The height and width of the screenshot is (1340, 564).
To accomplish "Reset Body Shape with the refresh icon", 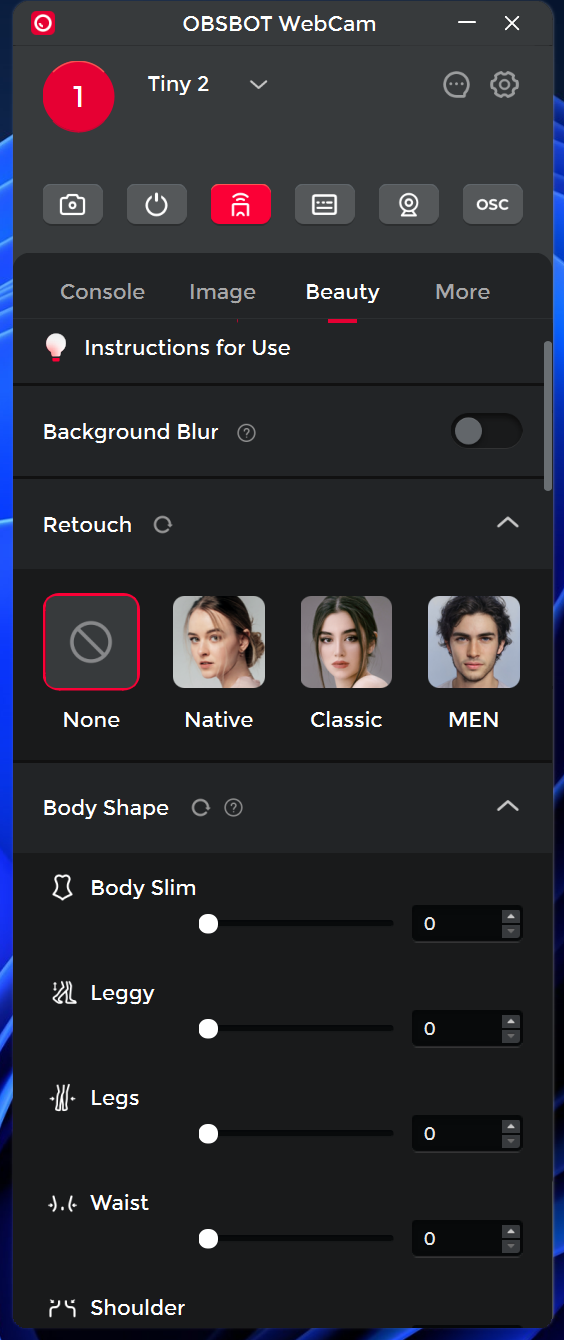I will coord(200,808).
